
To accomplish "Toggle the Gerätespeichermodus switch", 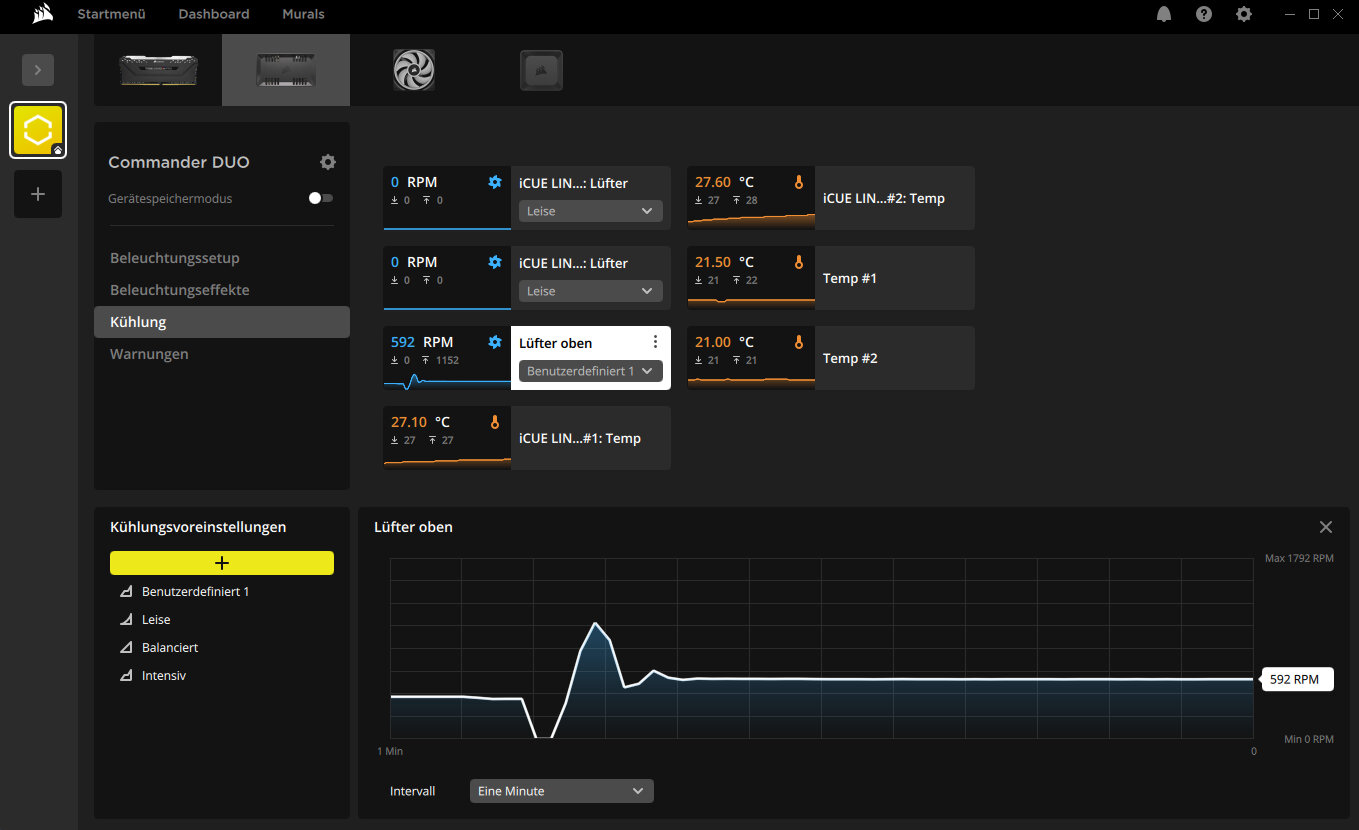I will coord(320,198).
